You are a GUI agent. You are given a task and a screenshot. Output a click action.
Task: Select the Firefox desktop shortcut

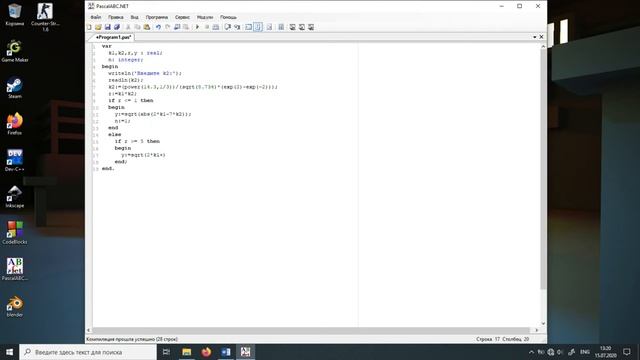click(x=15, y=124)
